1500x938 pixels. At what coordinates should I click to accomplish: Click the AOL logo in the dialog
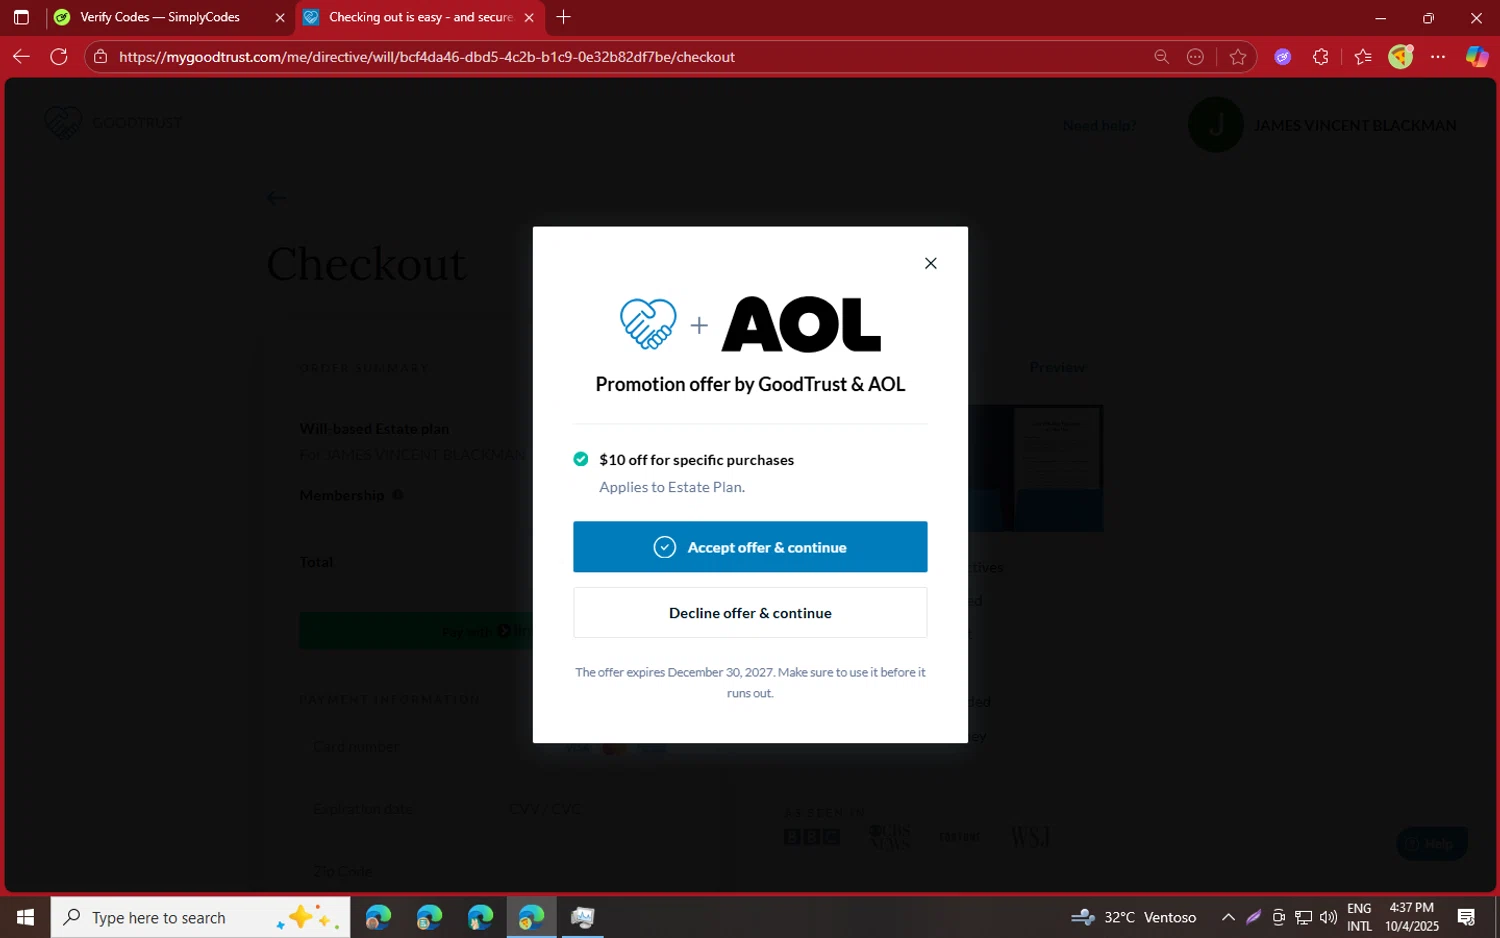pyautogui.click(x=801, y=324)
